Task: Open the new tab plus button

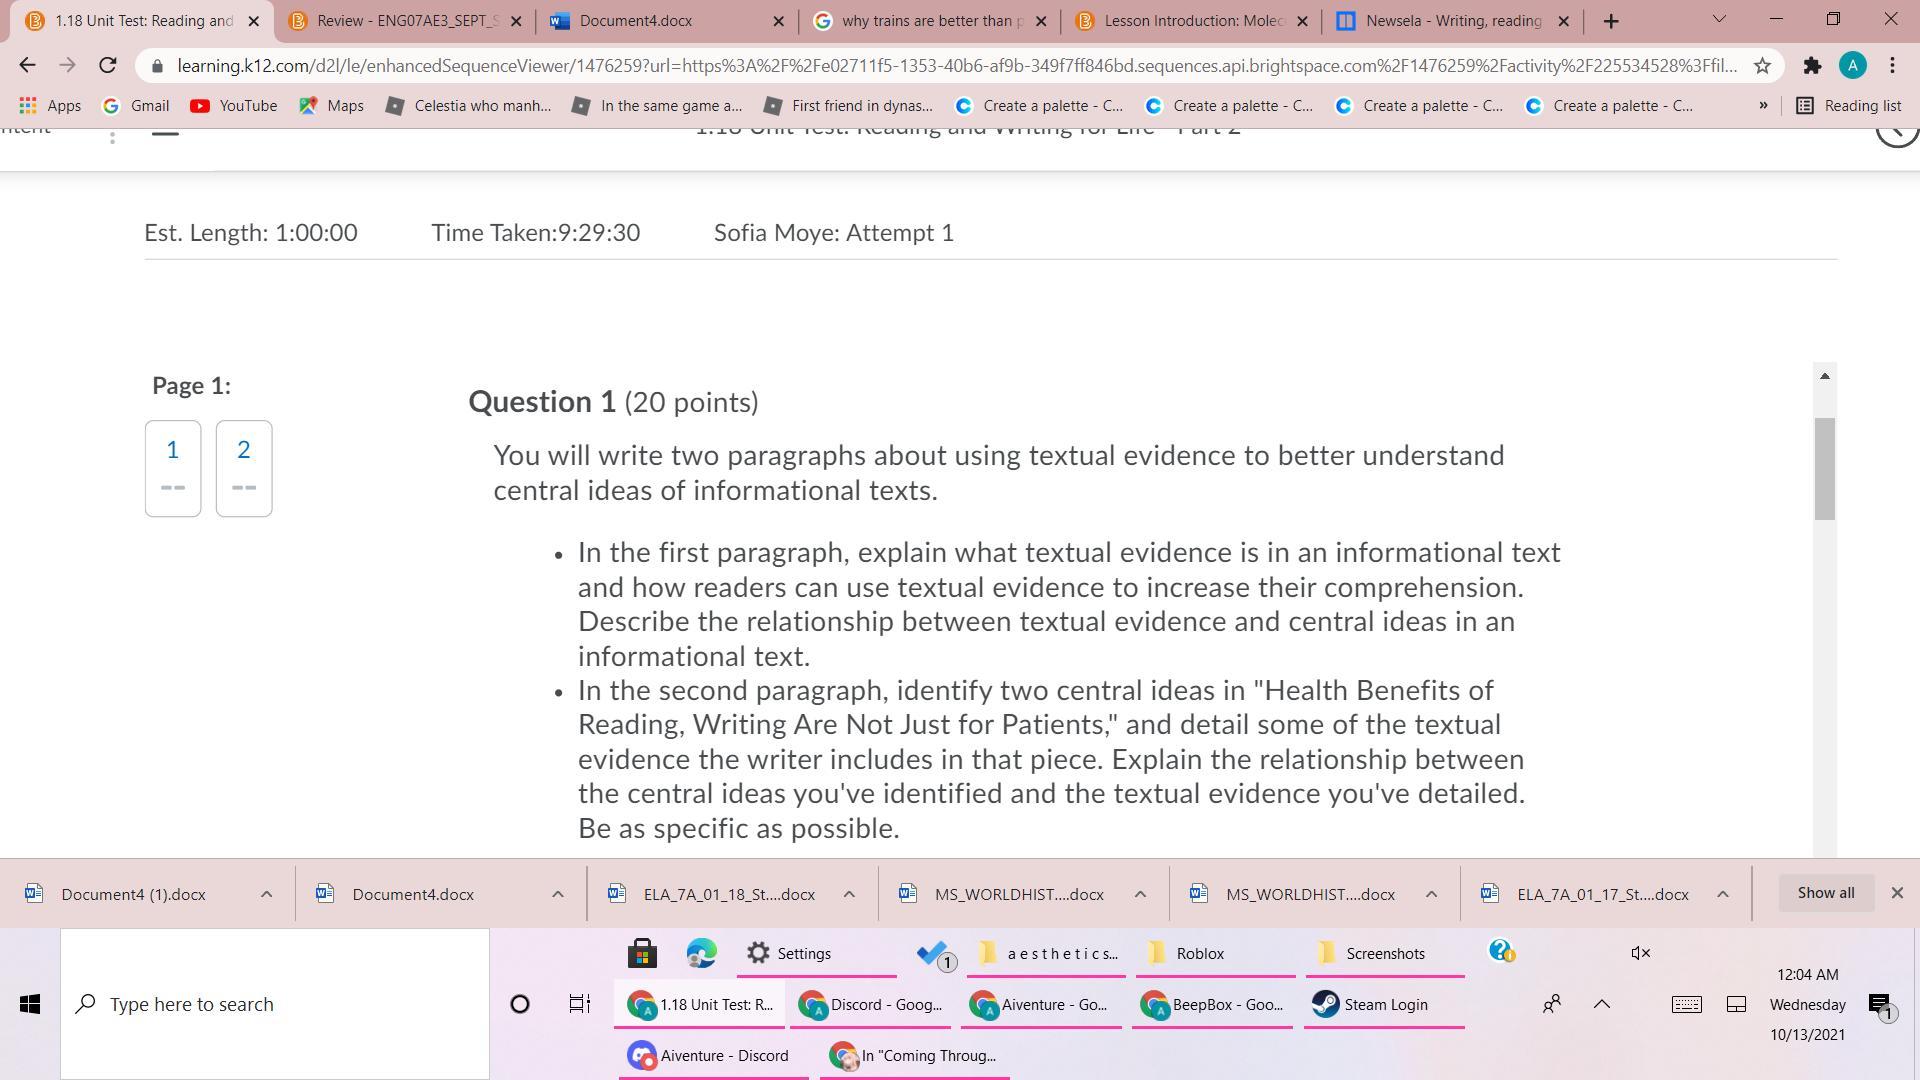Action: 1610,21
